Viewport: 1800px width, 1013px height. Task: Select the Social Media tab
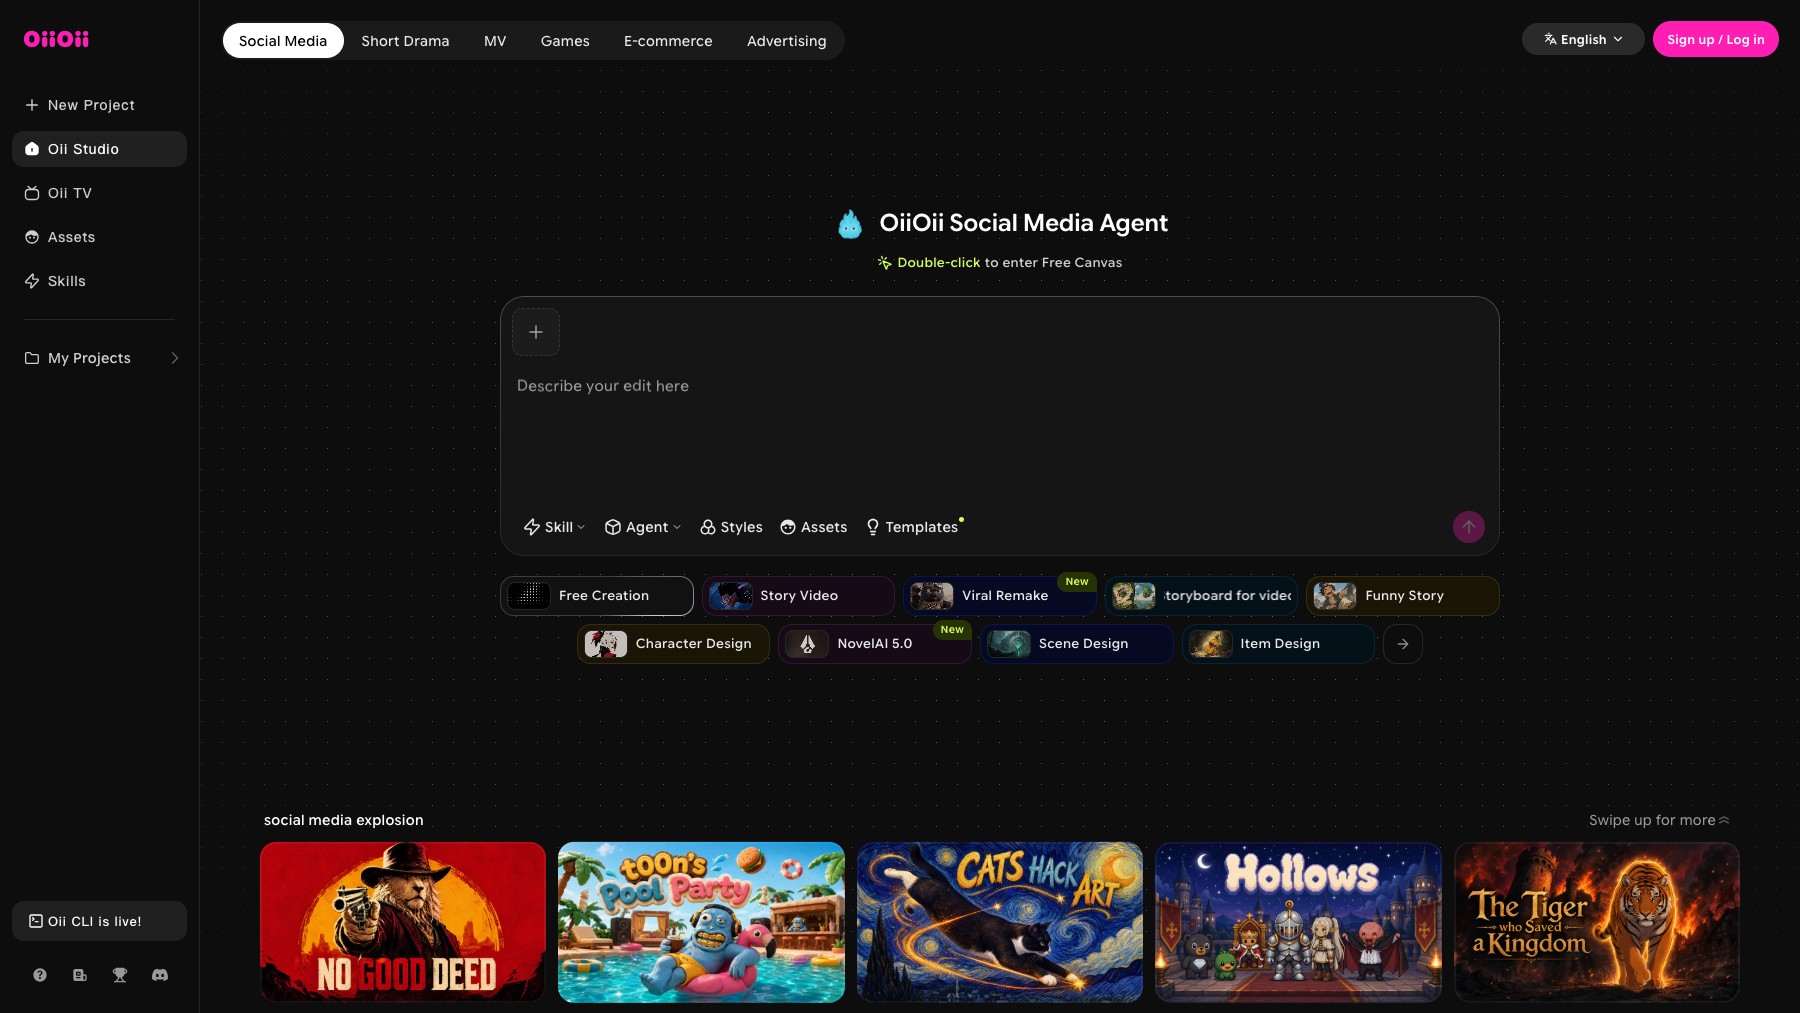pos(283,41)
